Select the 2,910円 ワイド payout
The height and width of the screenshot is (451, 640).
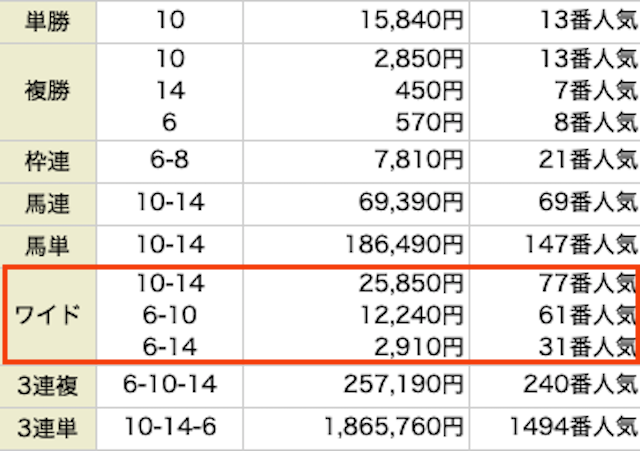pos(419,347)
